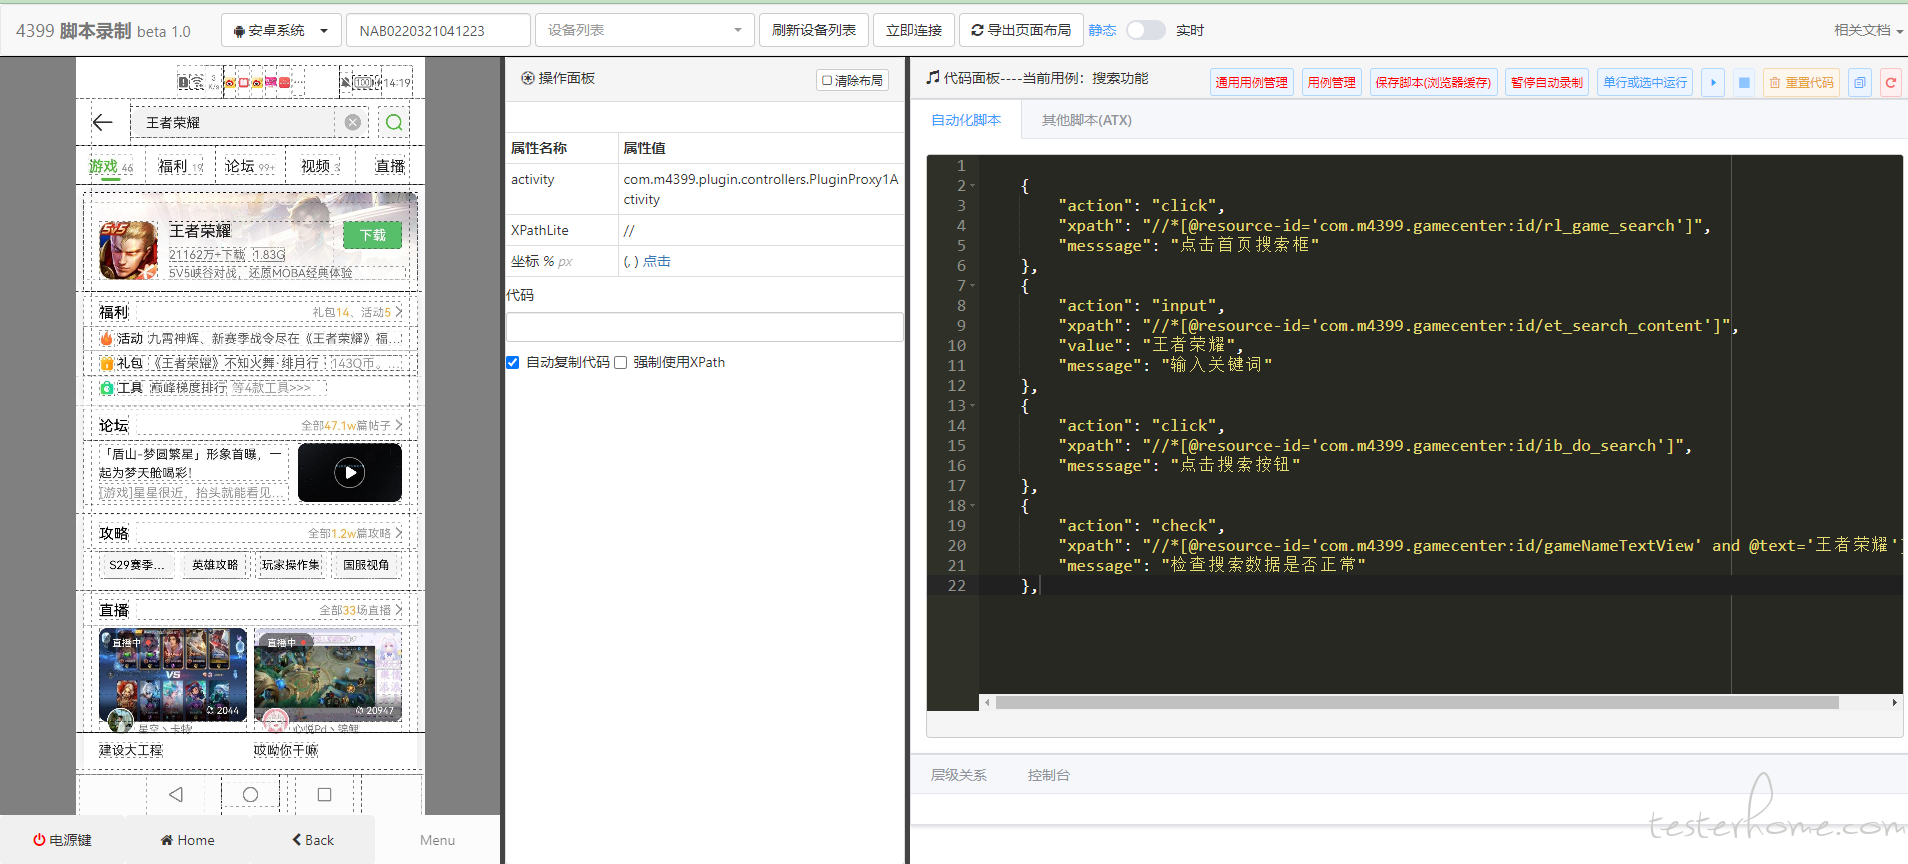Click the 点击 link in the 坐标 row

click(657, 261)
